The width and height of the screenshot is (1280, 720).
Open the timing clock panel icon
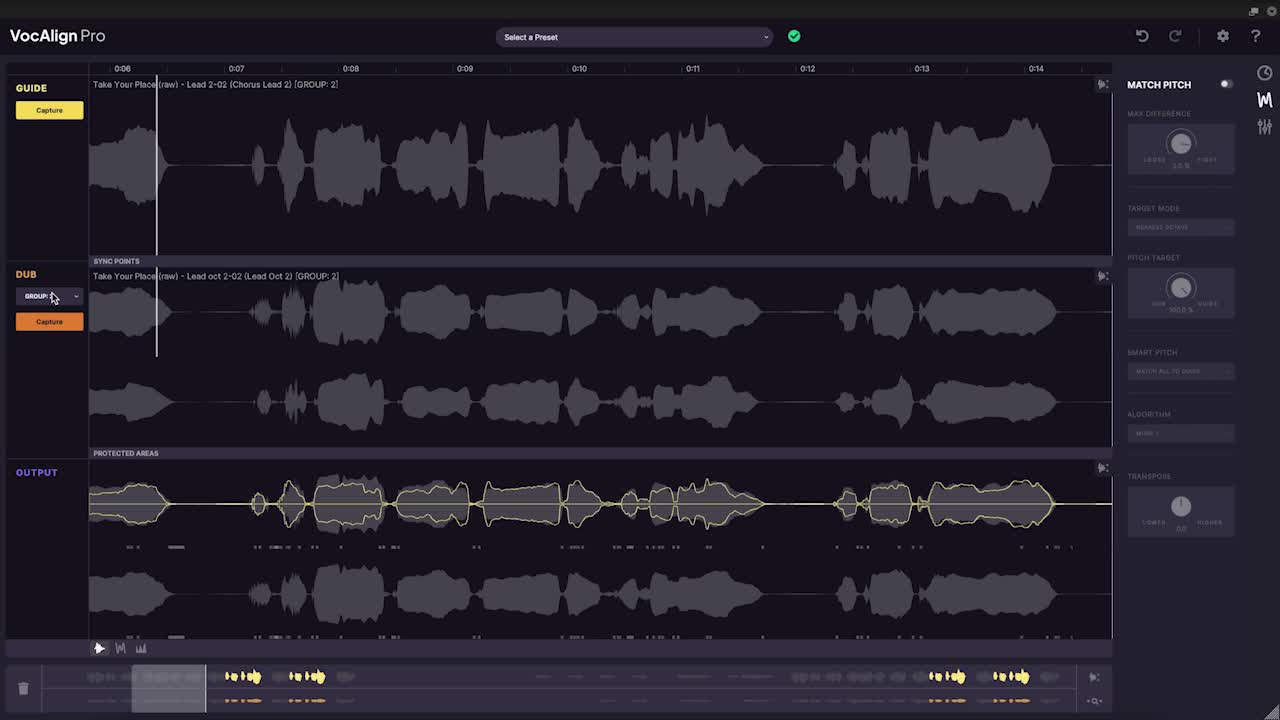pos(1264,73)
